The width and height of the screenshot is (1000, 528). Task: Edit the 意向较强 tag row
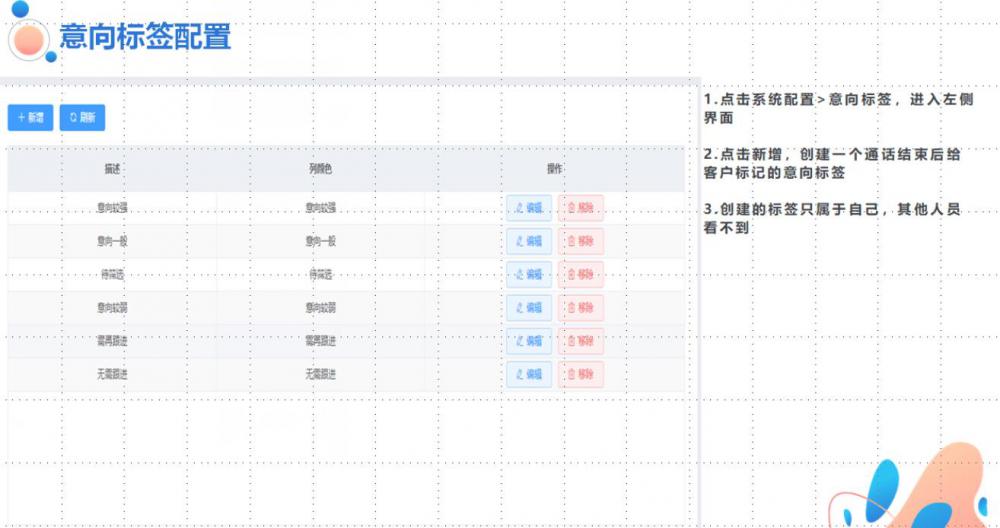coord(529,208)
